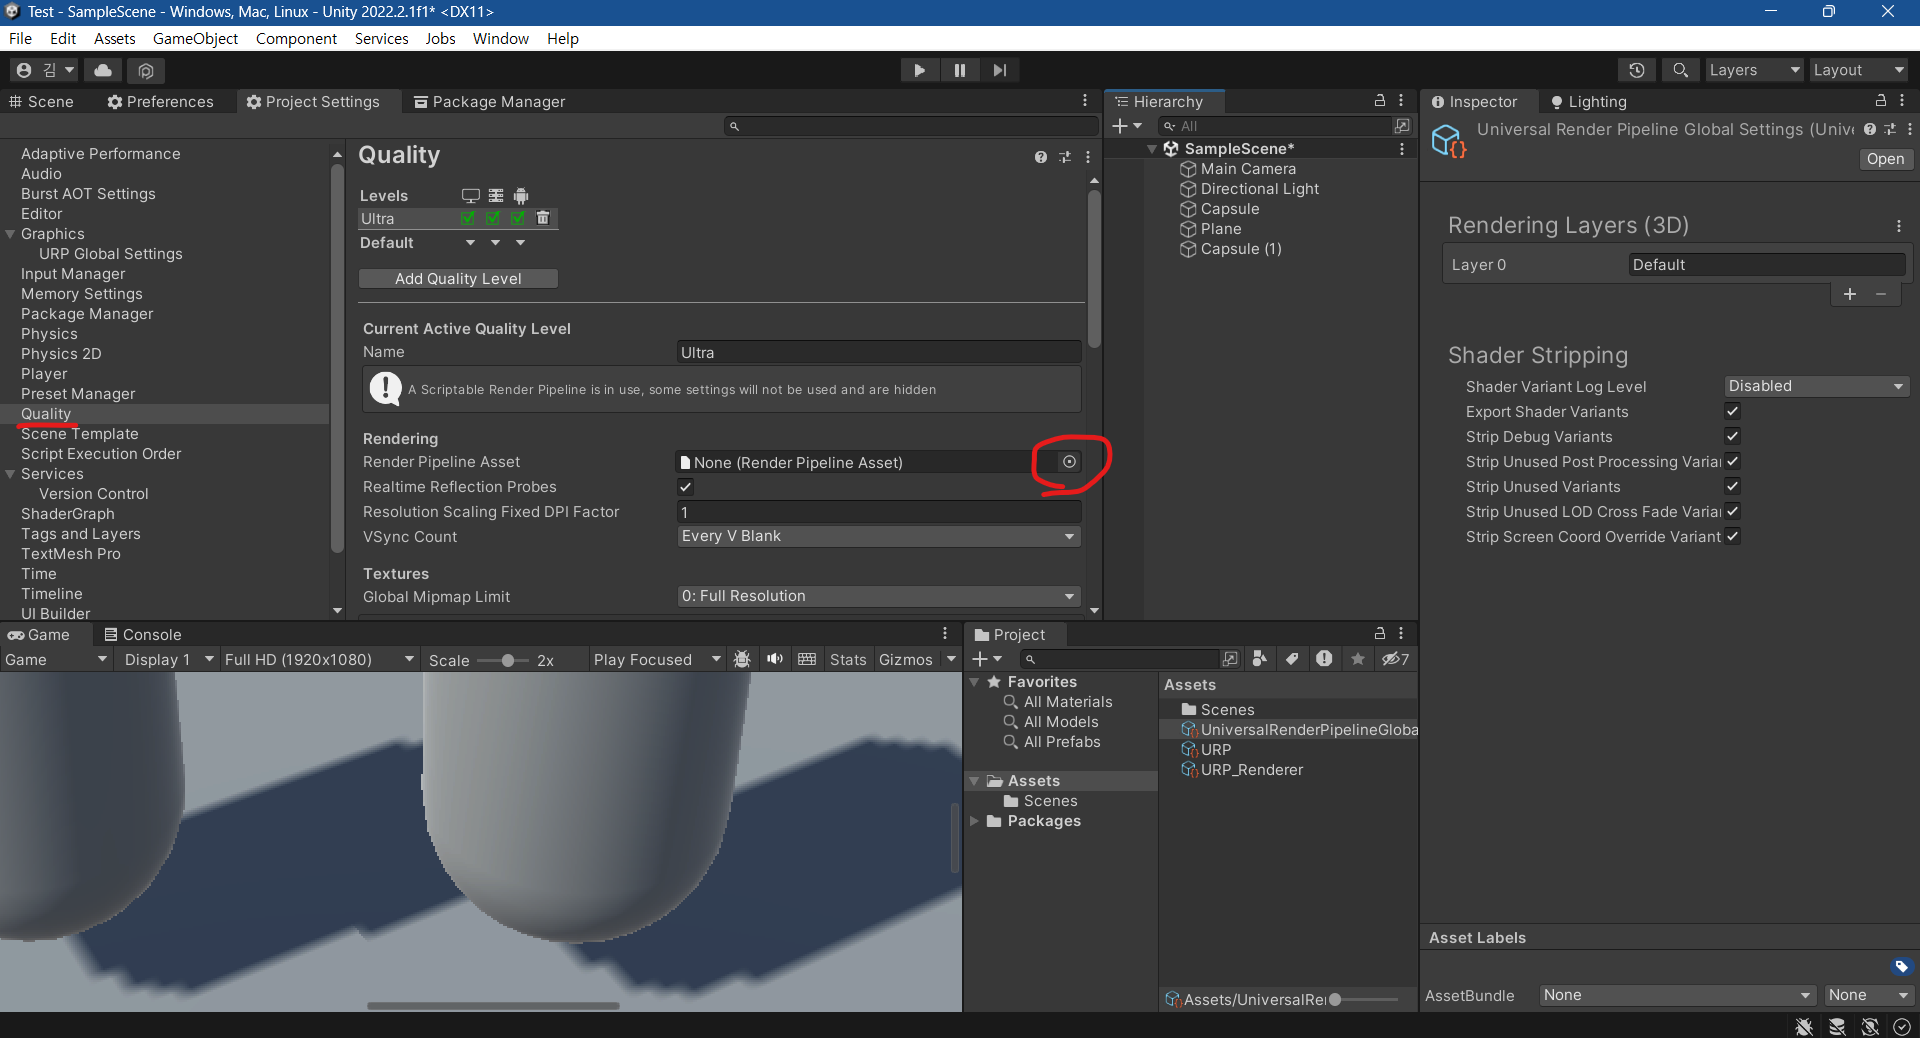Open the Quality preset selector icon

coord(1065,157)
